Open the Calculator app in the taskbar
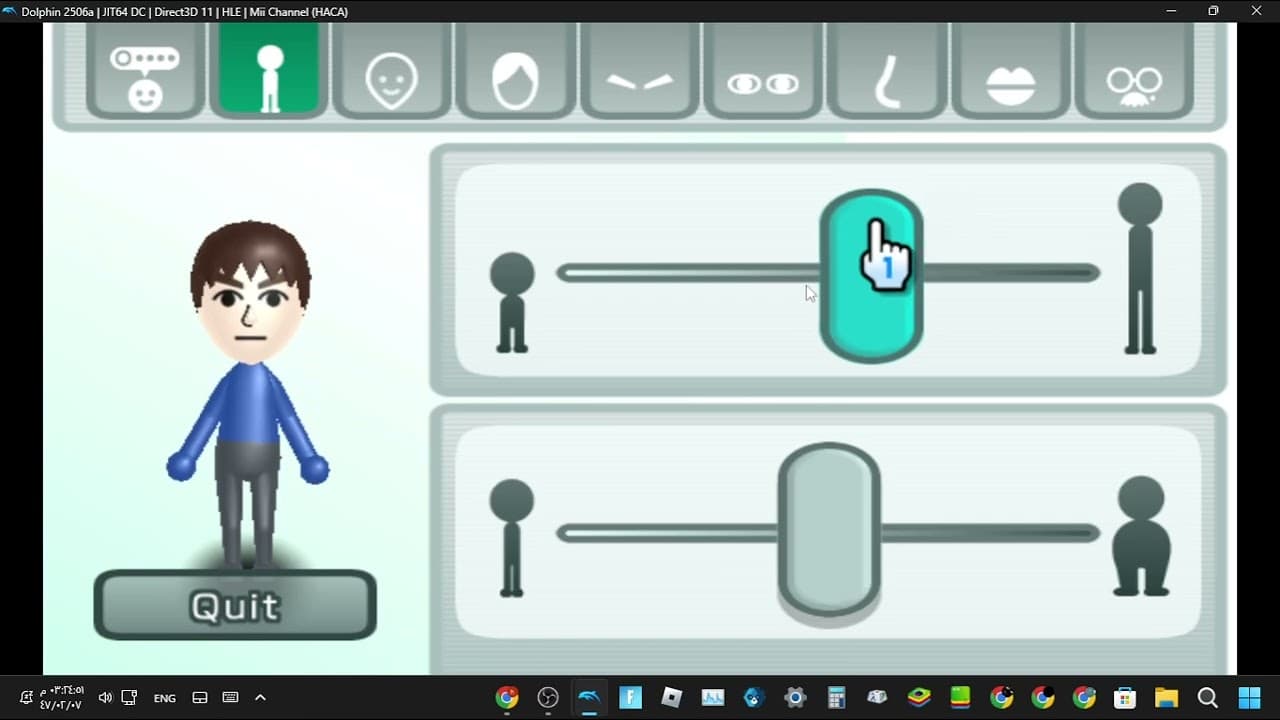Image resolution: width=1280 pixels, height=720 pixels. (836, 698)
